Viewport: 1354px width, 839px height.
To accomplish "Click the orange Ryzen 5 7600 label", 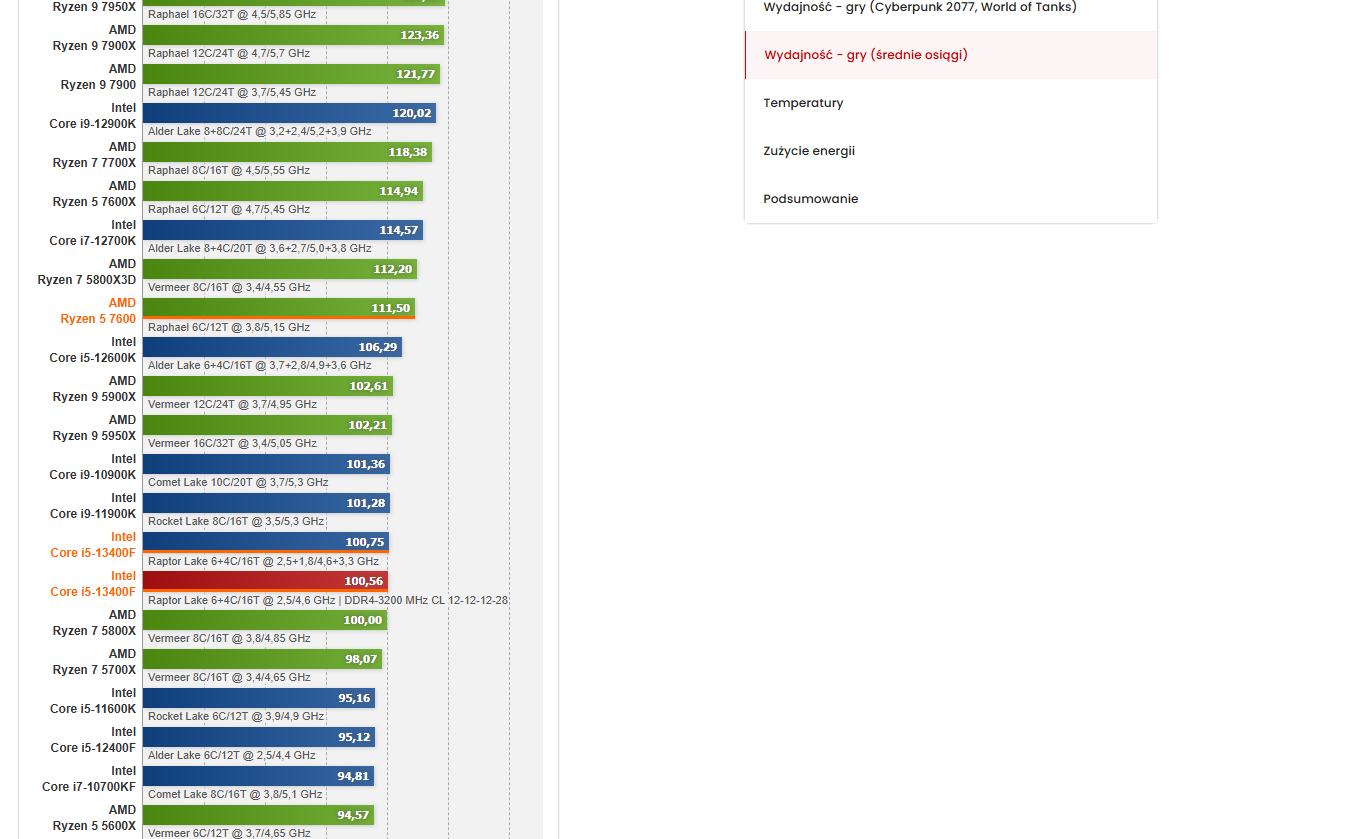I will coord(98,311).
